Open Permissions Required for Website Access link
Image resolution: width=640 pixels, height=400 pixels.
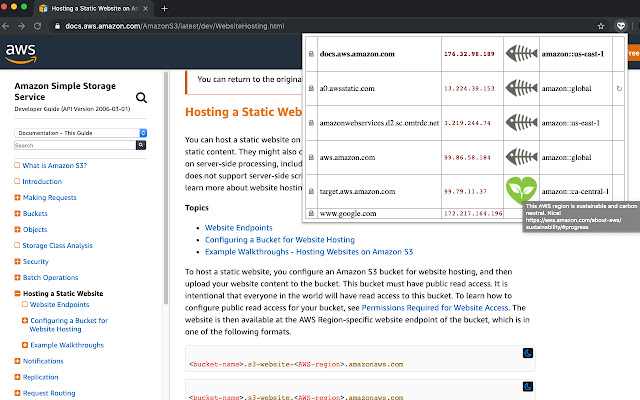click(x=435, y=308)
